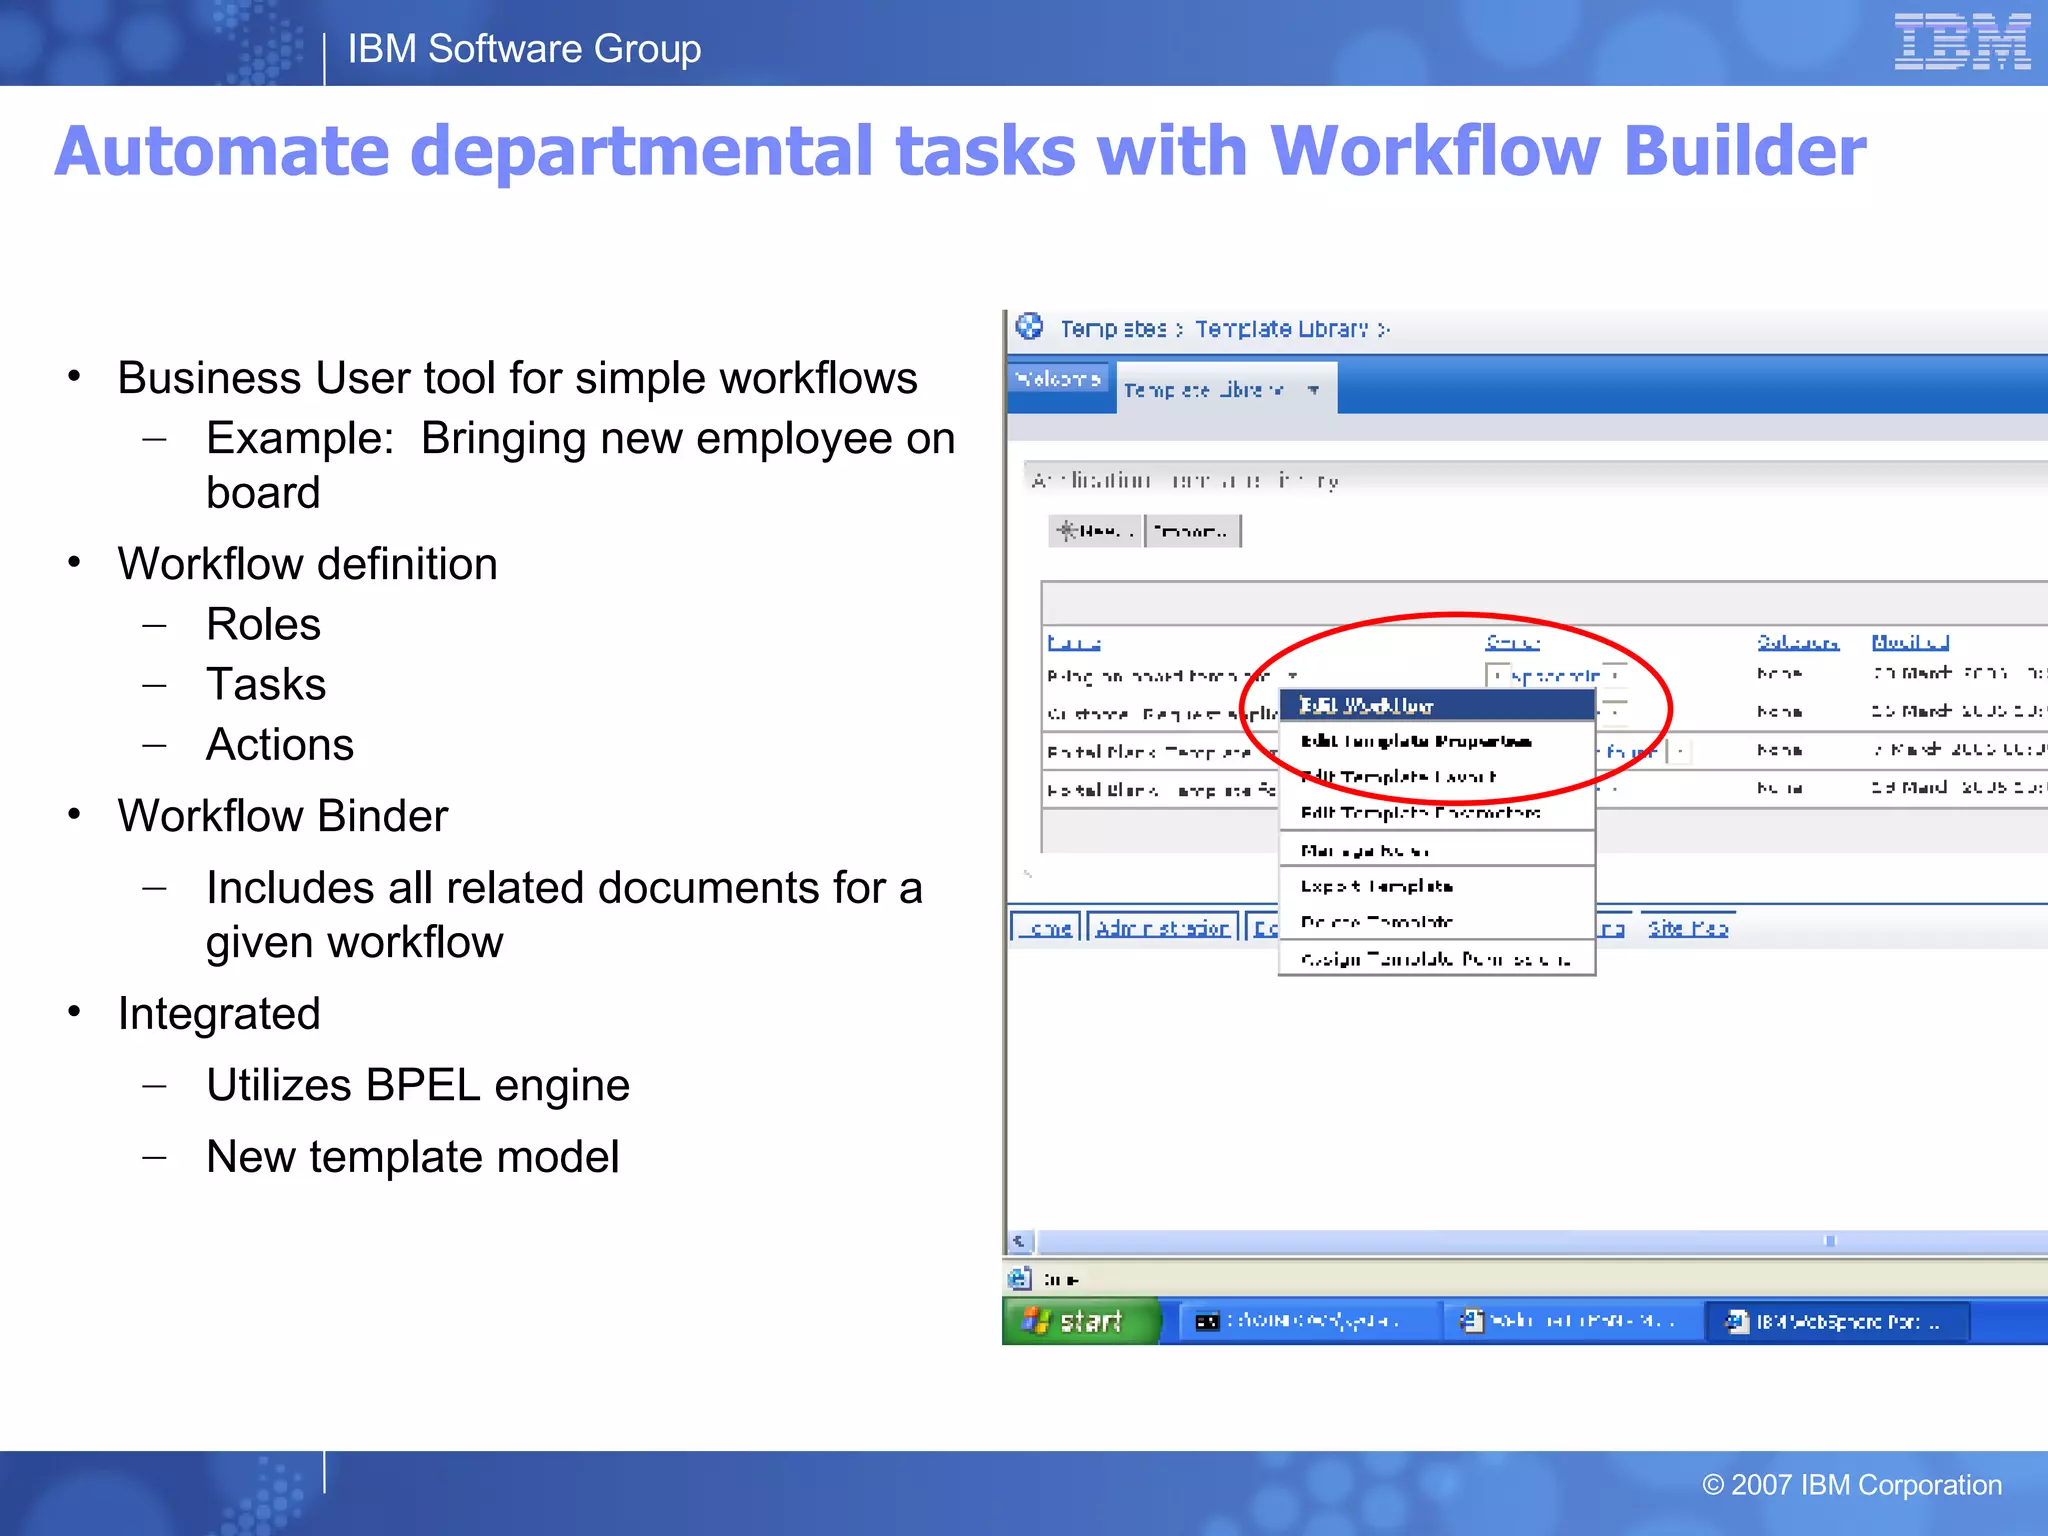Open the Windows start button
2048x1536 pixels.
[x=1082, y=1321]
